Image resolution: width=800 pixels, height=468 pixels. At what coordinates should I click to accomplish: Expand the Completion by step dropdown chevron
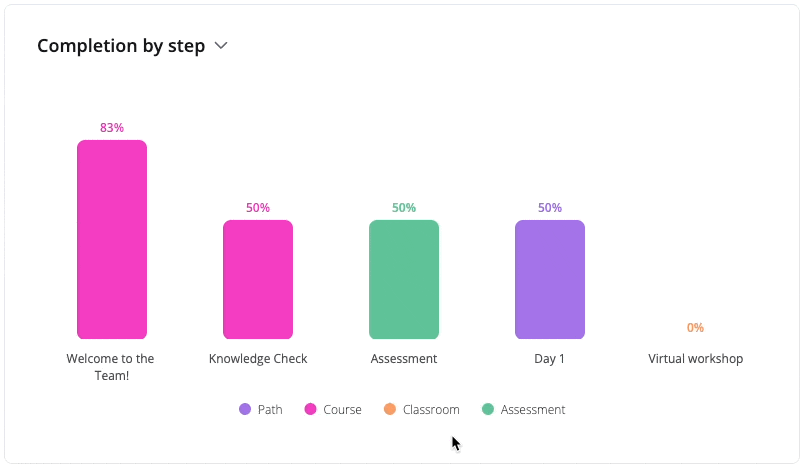pos(222,46)
